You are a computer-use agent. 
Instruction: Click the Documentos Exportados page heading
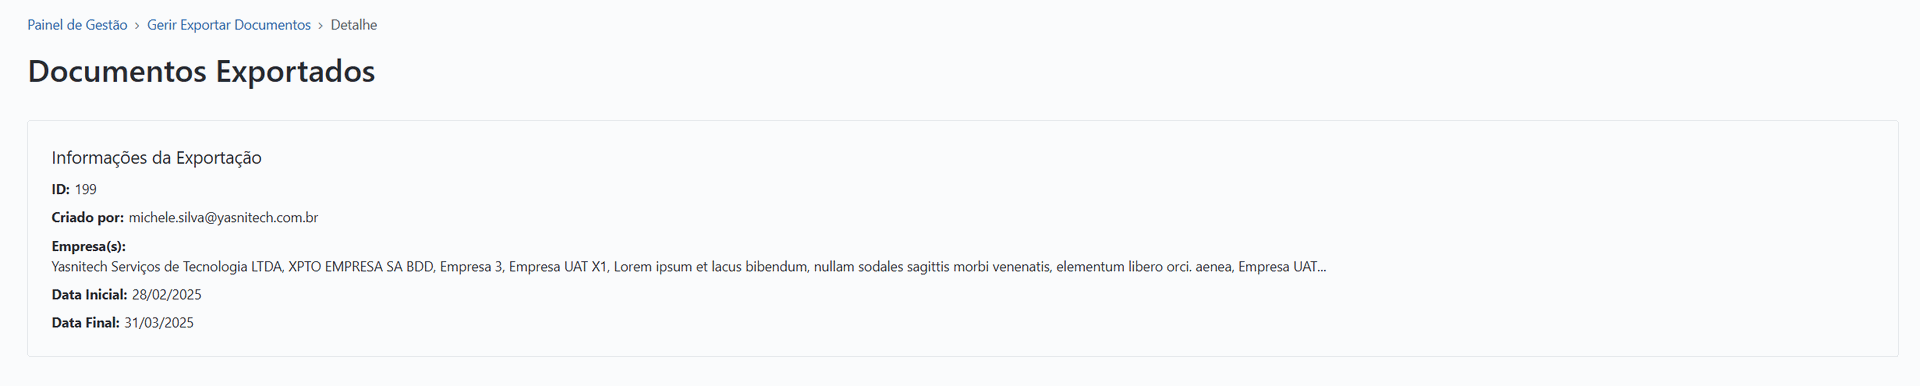point(201,71)
